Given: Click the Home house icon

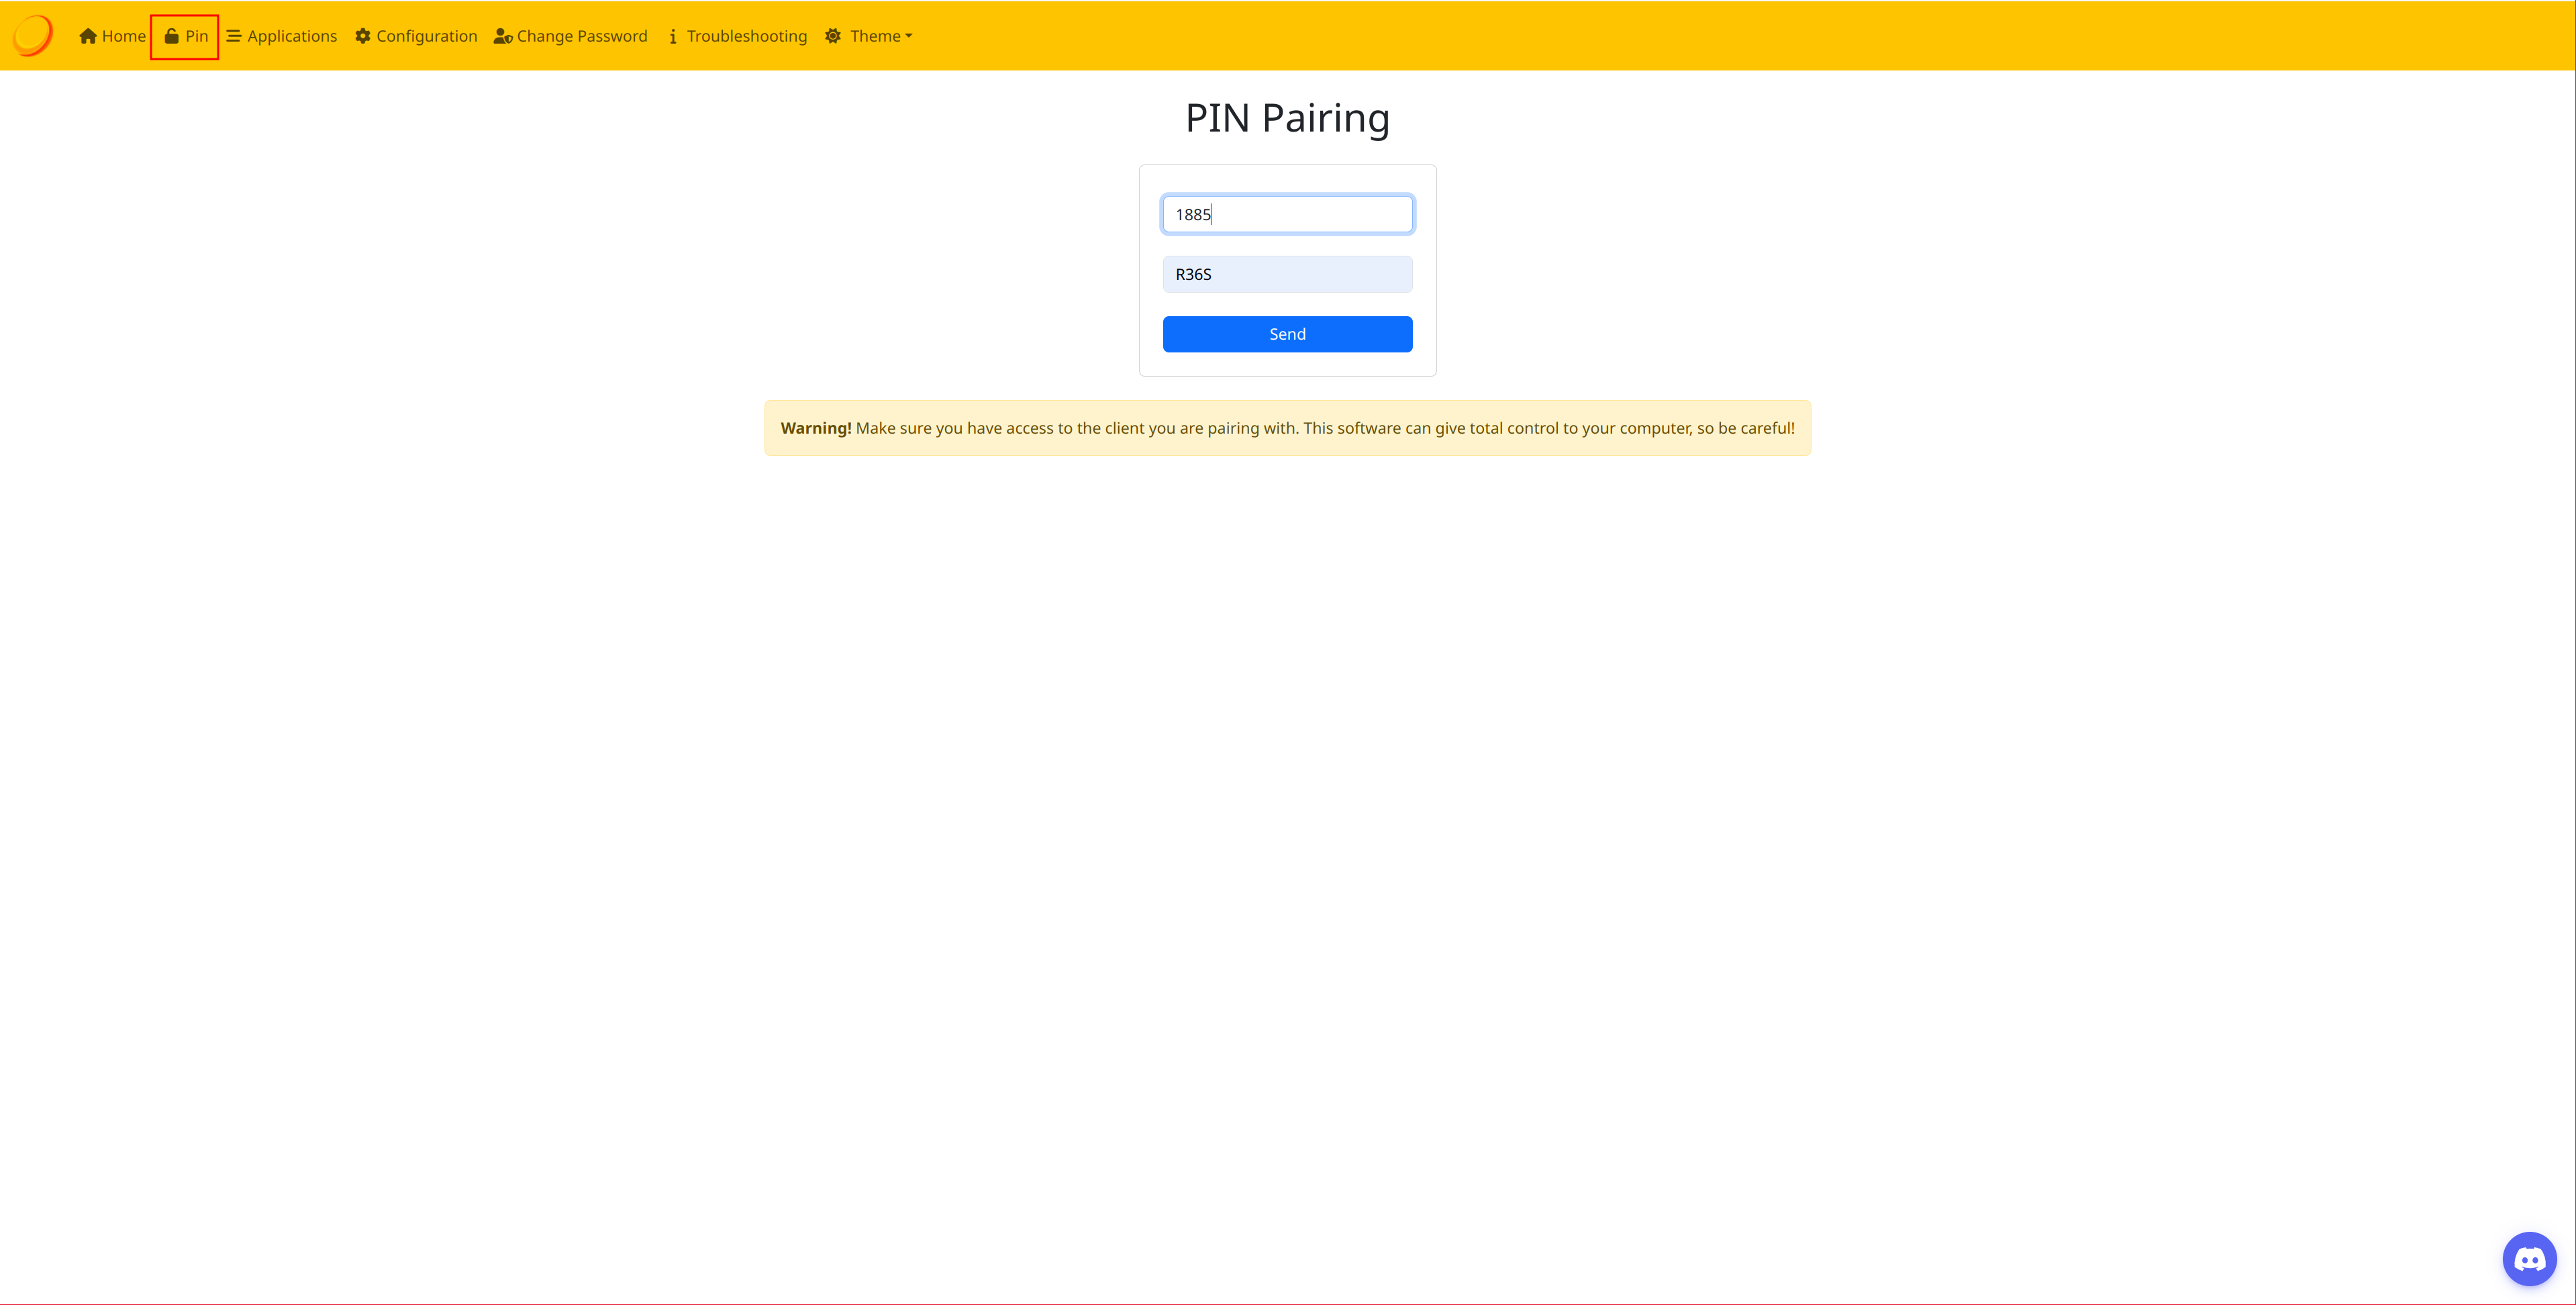Looking at the screenshot, I should pyautogui.click(x=88, y=36).
